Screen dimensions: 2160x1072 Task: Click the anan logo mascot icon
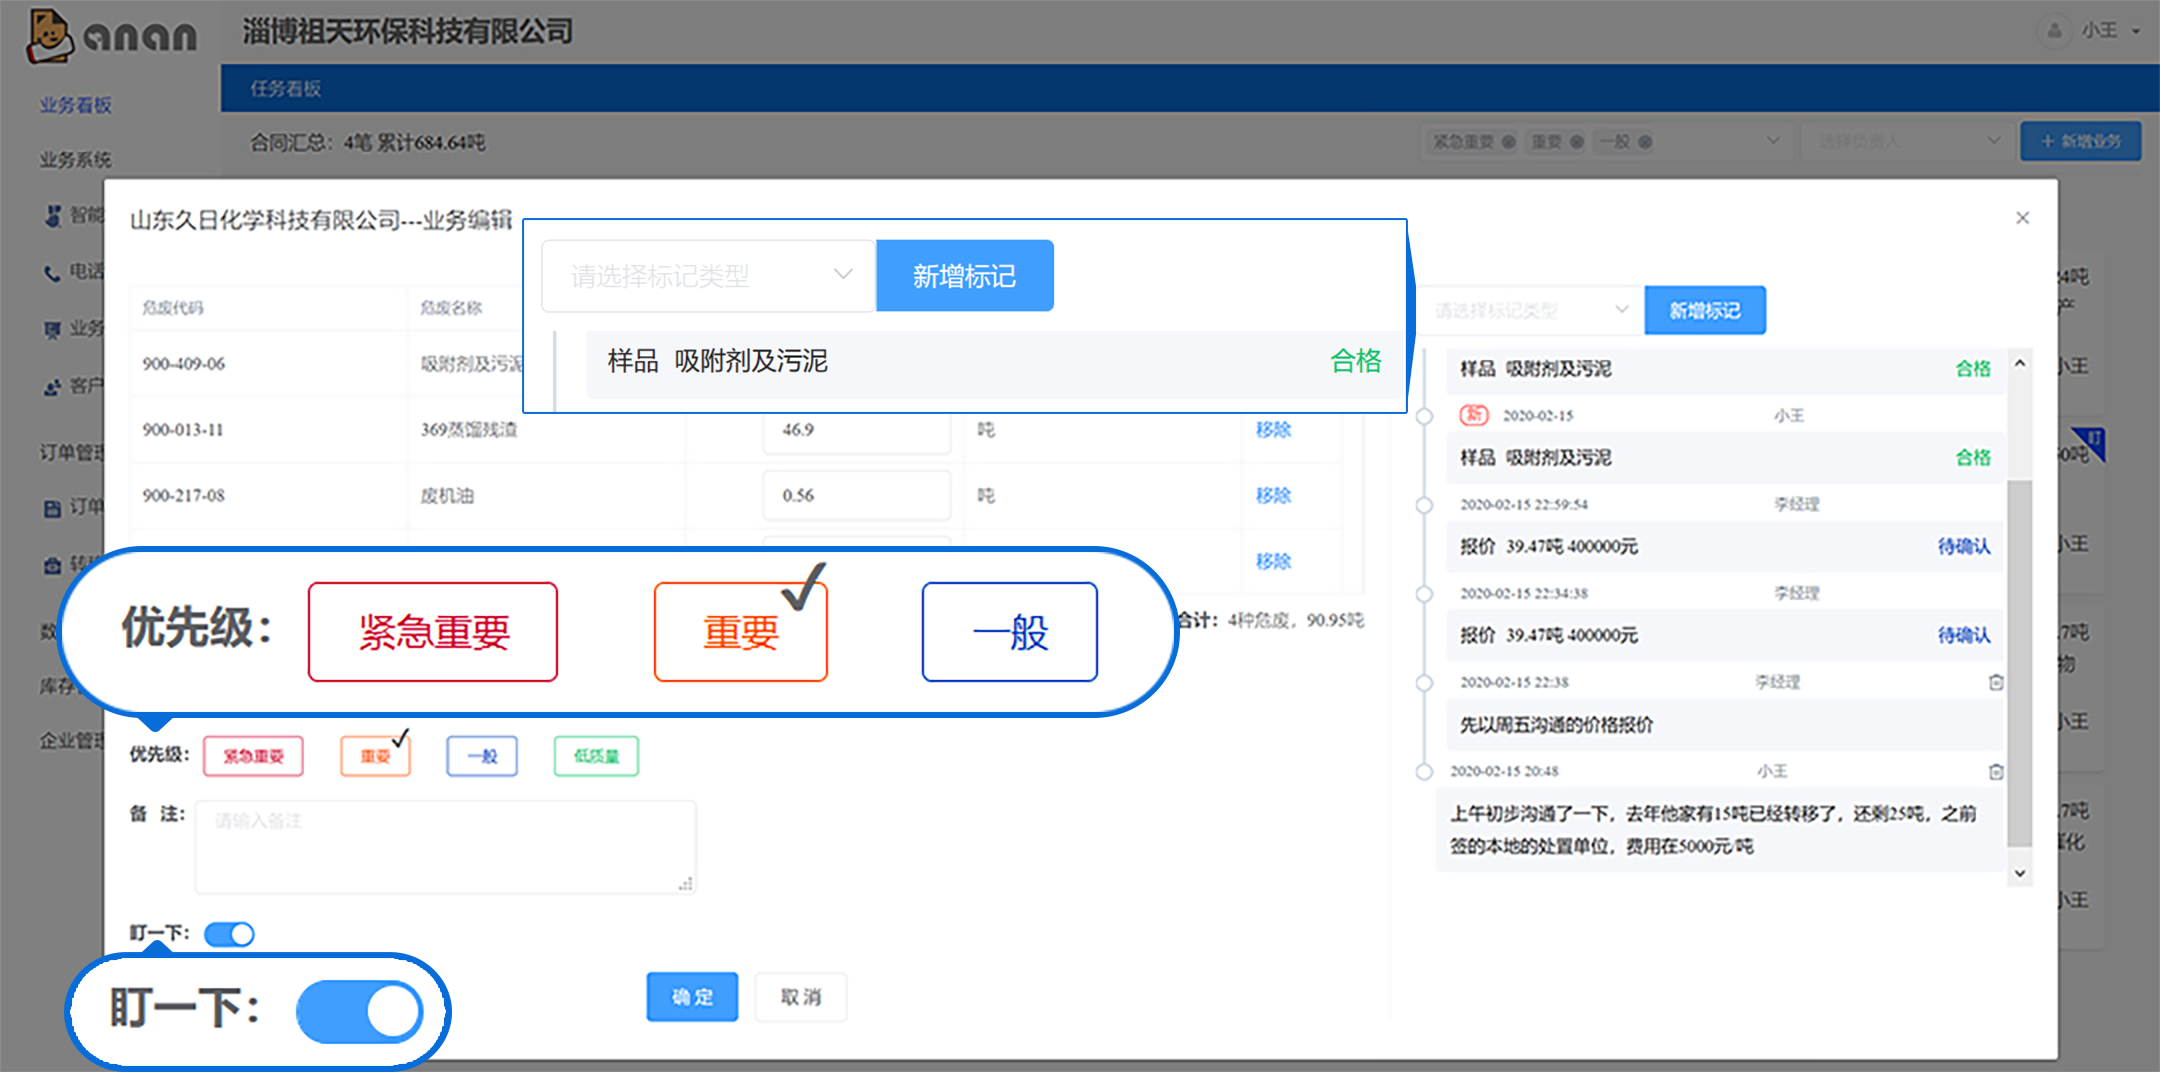point(48,35)
